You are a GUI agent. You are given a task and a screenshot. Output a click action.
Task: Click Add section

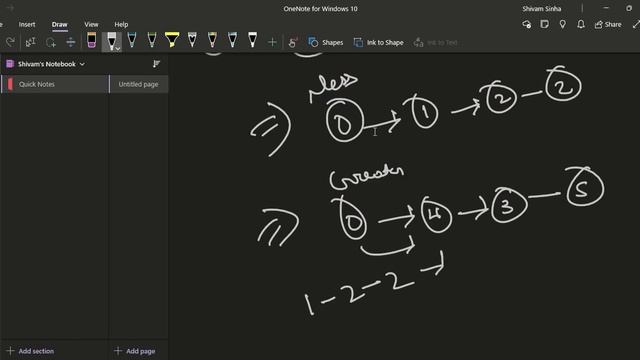point(31,351)
